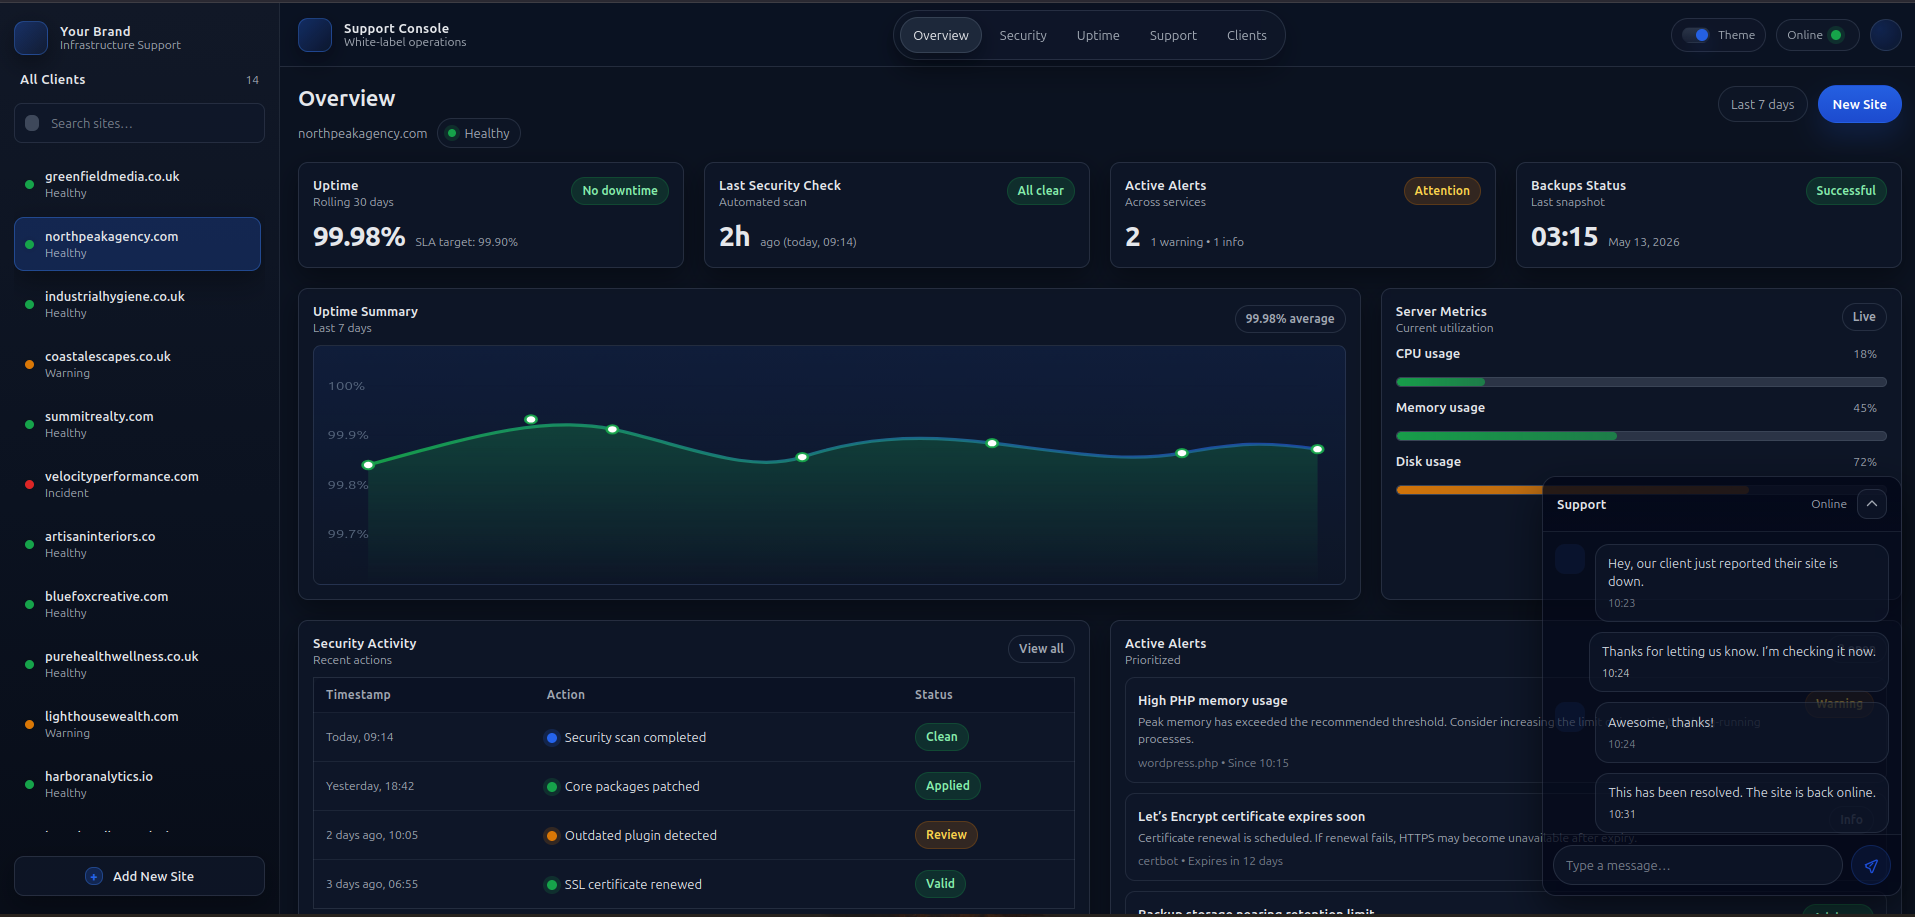Click the red incident dot for velocityperformance.com

[29, 484]
